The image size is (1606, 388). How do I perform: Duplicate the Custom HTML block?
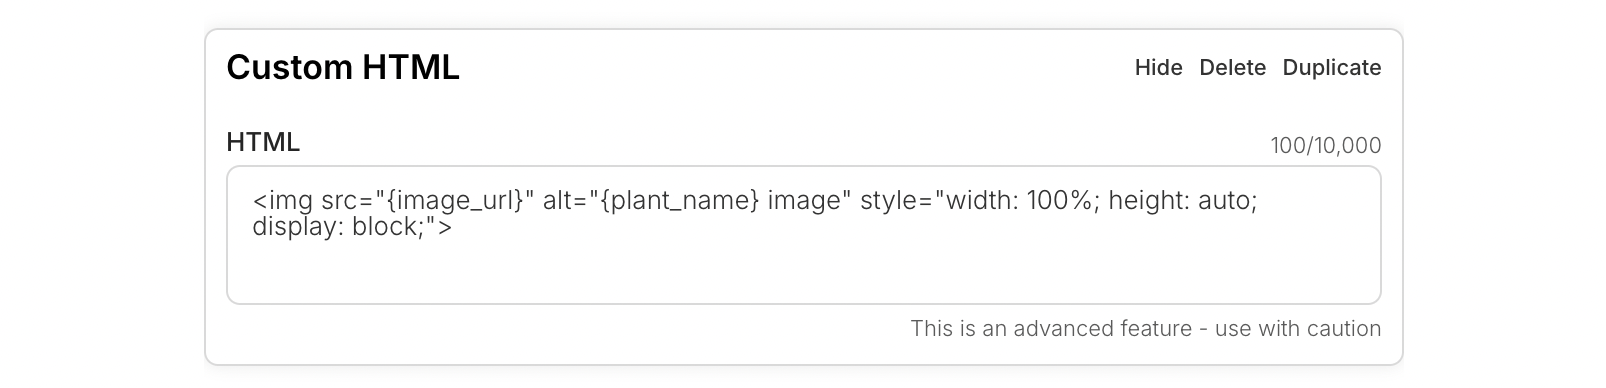[x=1331, y=67]
